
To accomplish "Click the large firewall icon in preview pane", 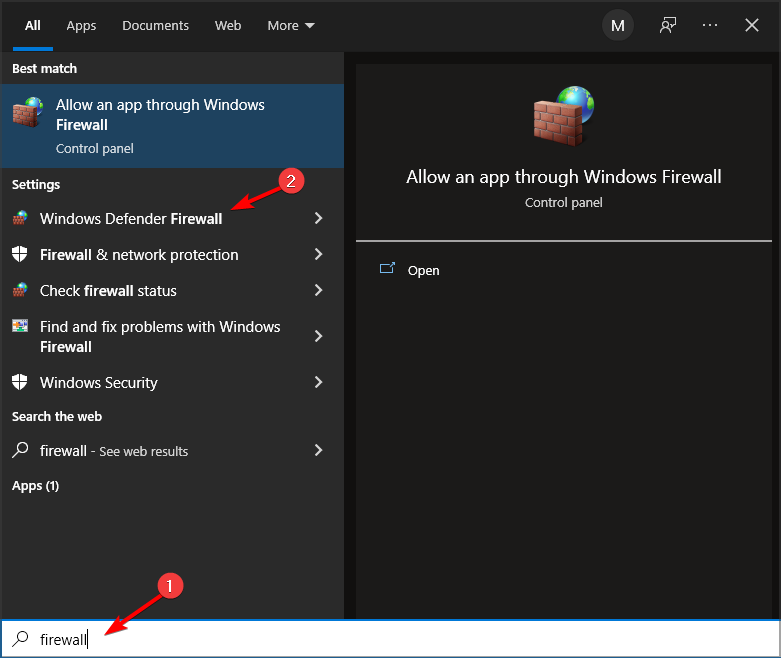I will (564, 116).
